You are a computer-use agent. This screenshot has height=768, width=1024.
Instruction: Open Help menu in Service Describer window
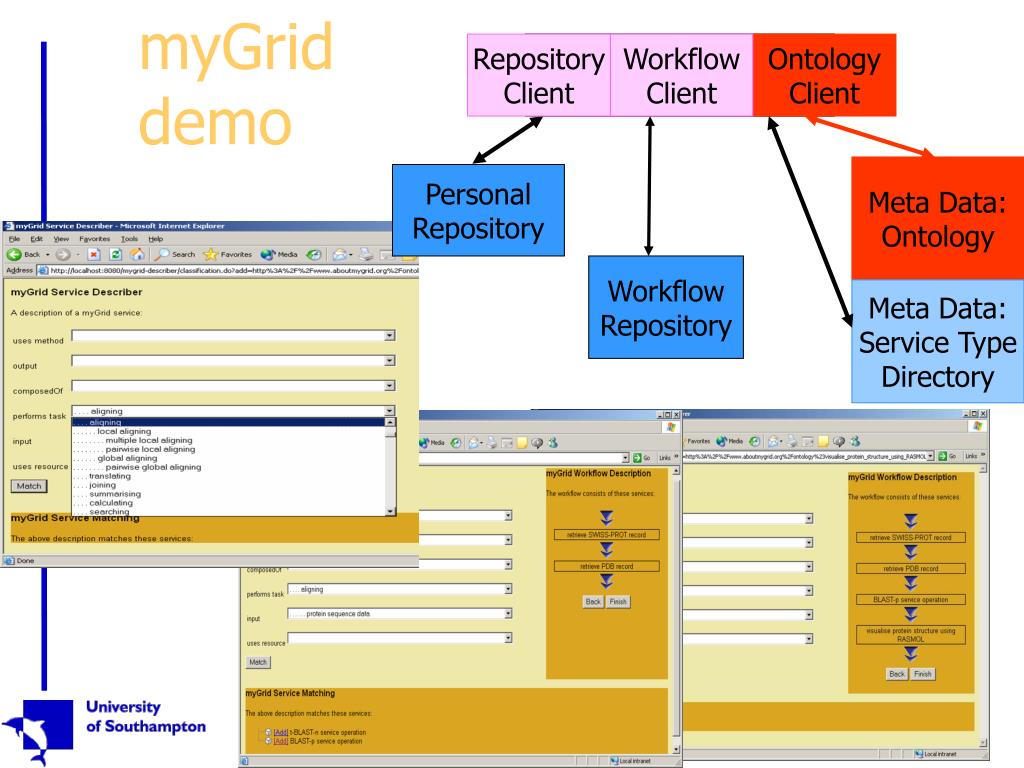155,239
